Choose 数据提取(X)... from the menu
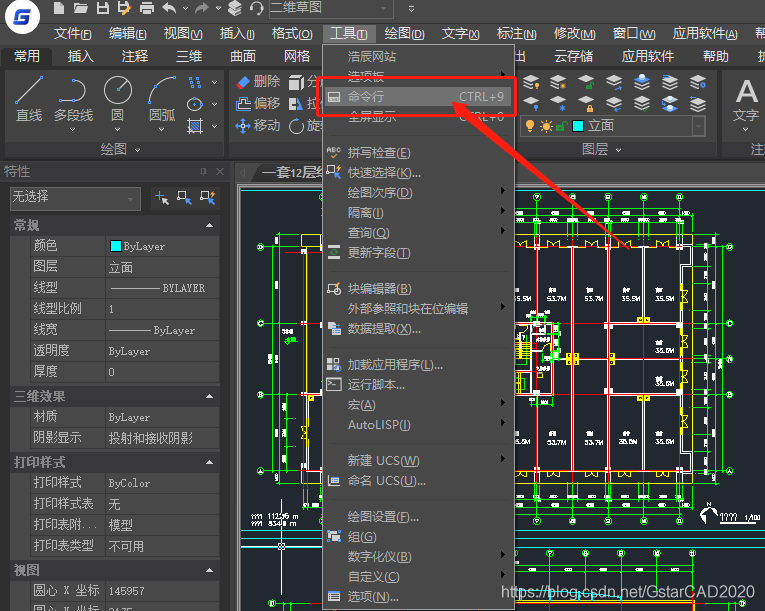Viewport: 765px width, 611px height. 418,329
